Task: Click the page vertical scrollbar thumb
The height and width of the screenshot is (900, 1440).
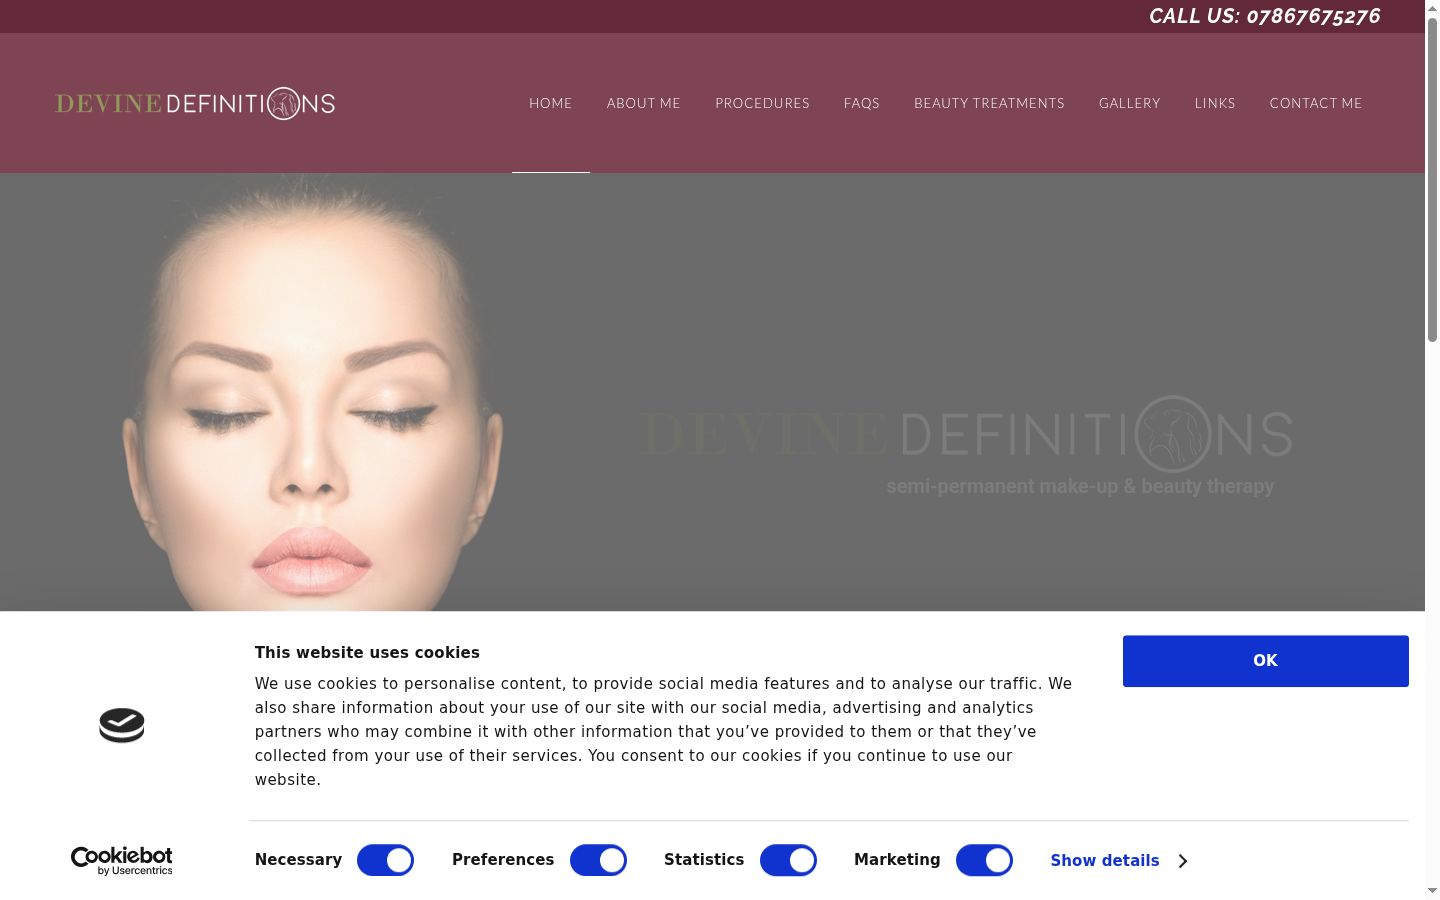Action: pyautogui.click(x=1432, y=180)
